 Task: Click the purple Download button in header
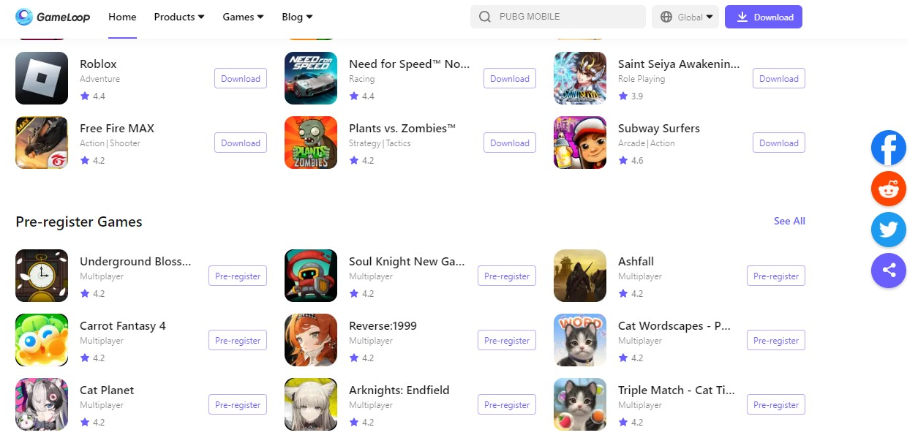click(763, 17)
